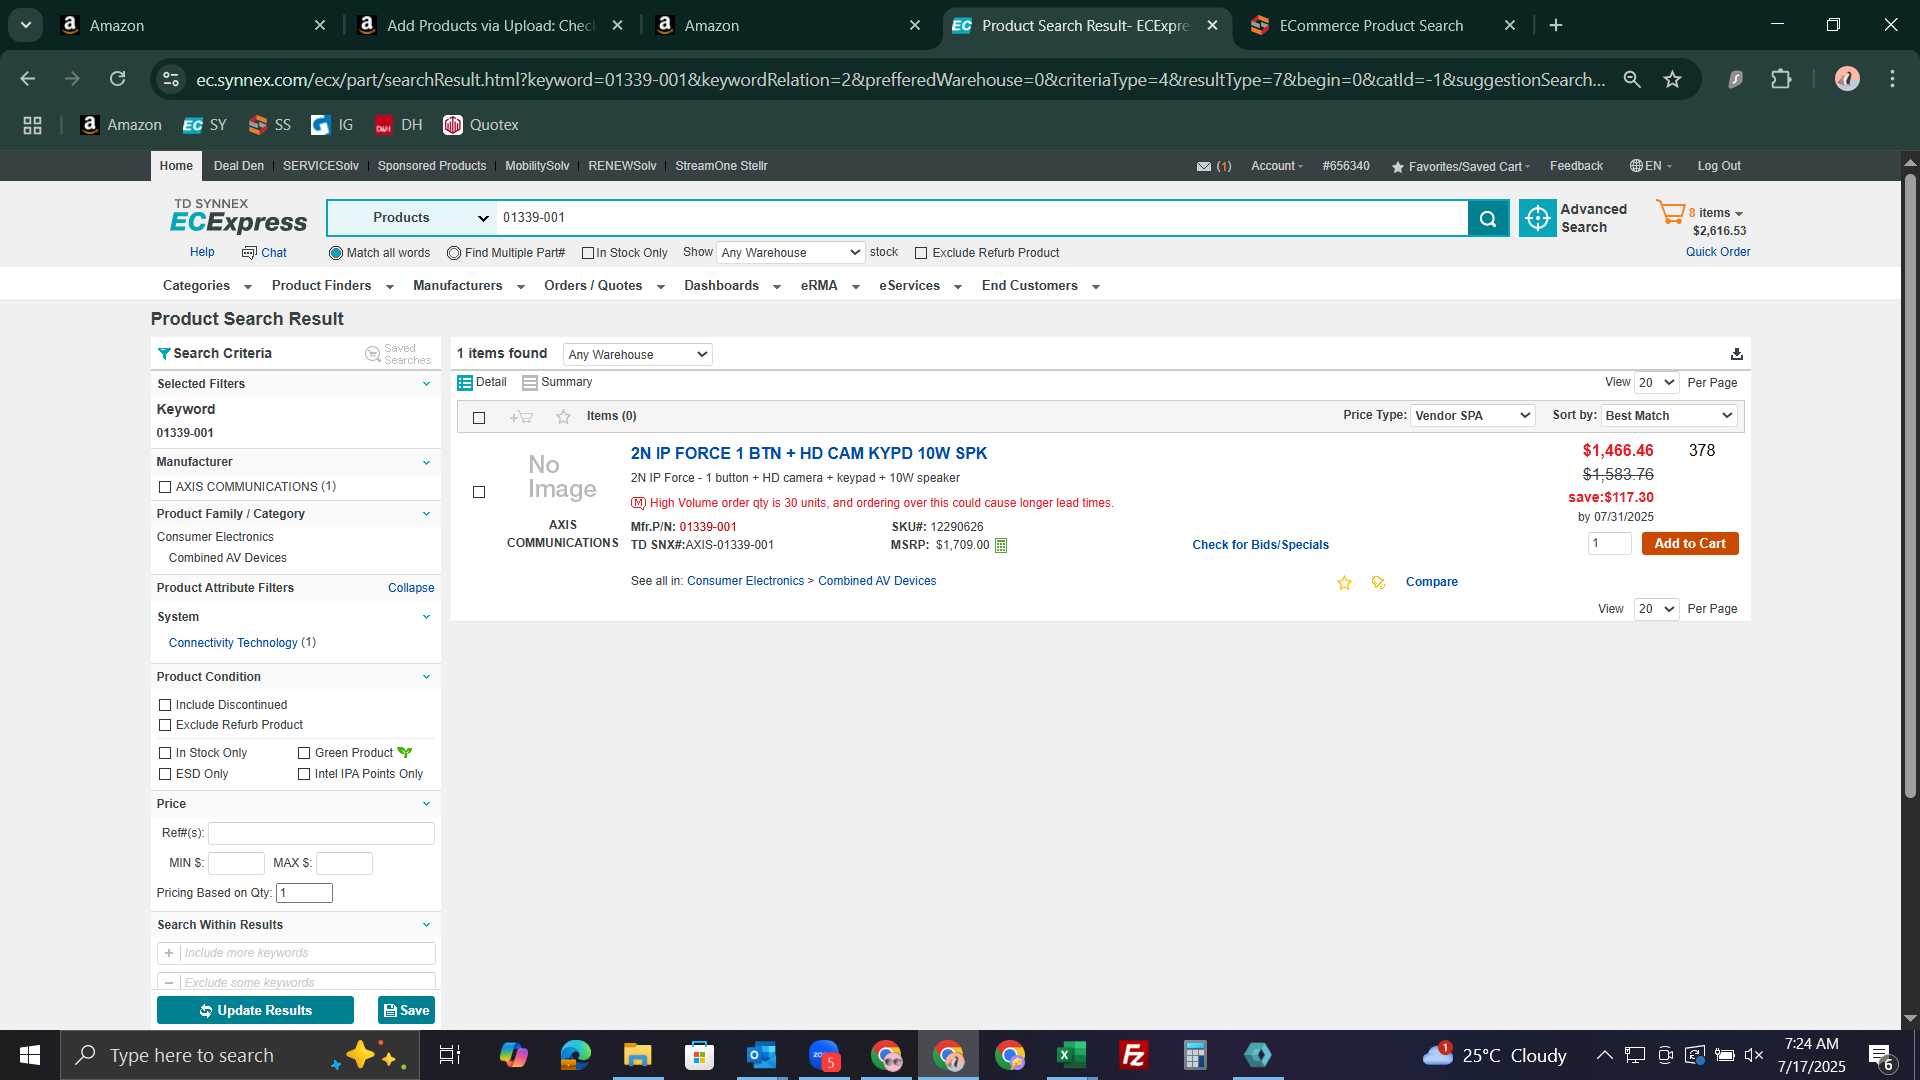1920x1080 pixels.
Task: Check Intel IPA Points Only filter
Action: tap(304, 774)
